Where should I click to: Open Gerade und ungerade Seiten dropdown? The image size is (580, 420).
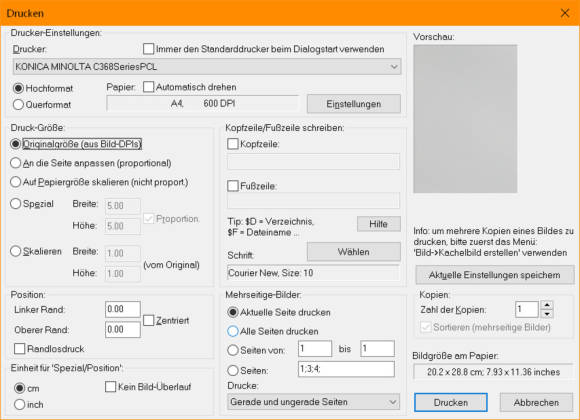(x=314, y=402)
